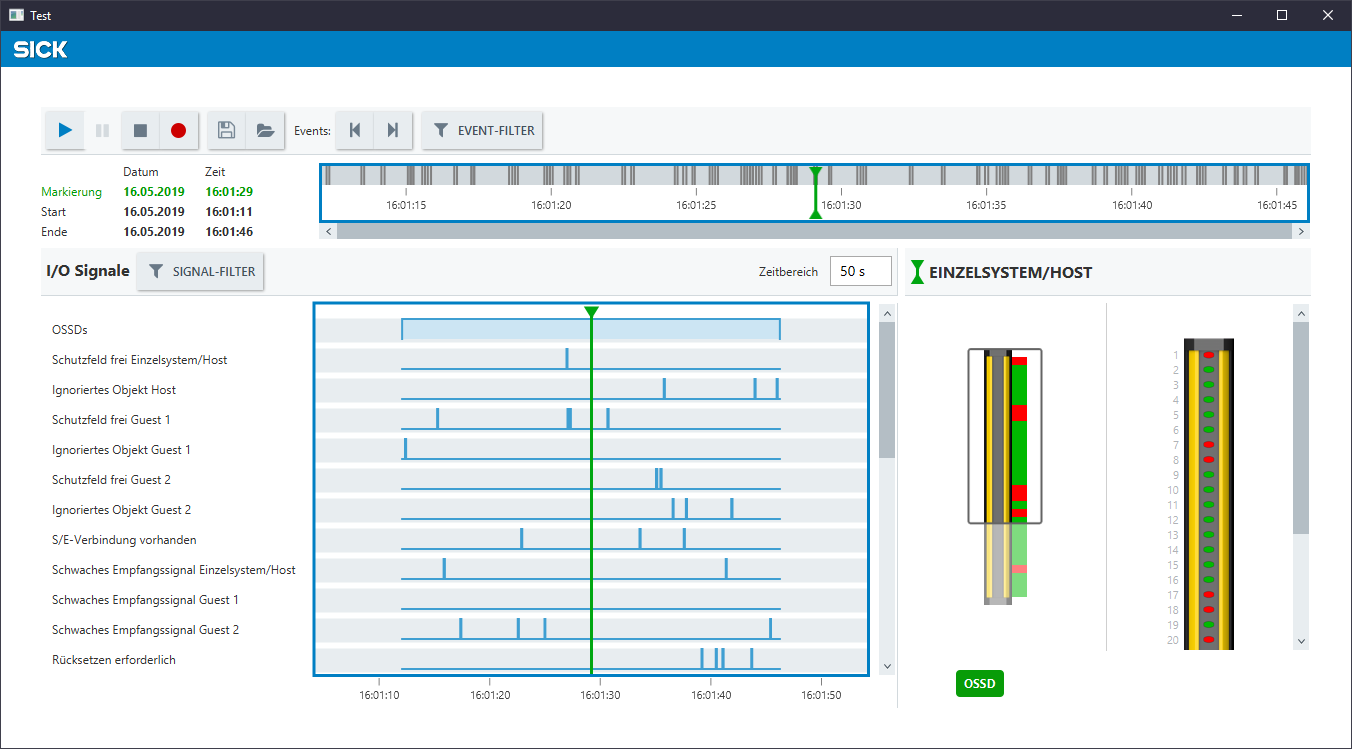Click the red LED of beam 1
1352x749 pixels.
click(x=1208, y=355)
